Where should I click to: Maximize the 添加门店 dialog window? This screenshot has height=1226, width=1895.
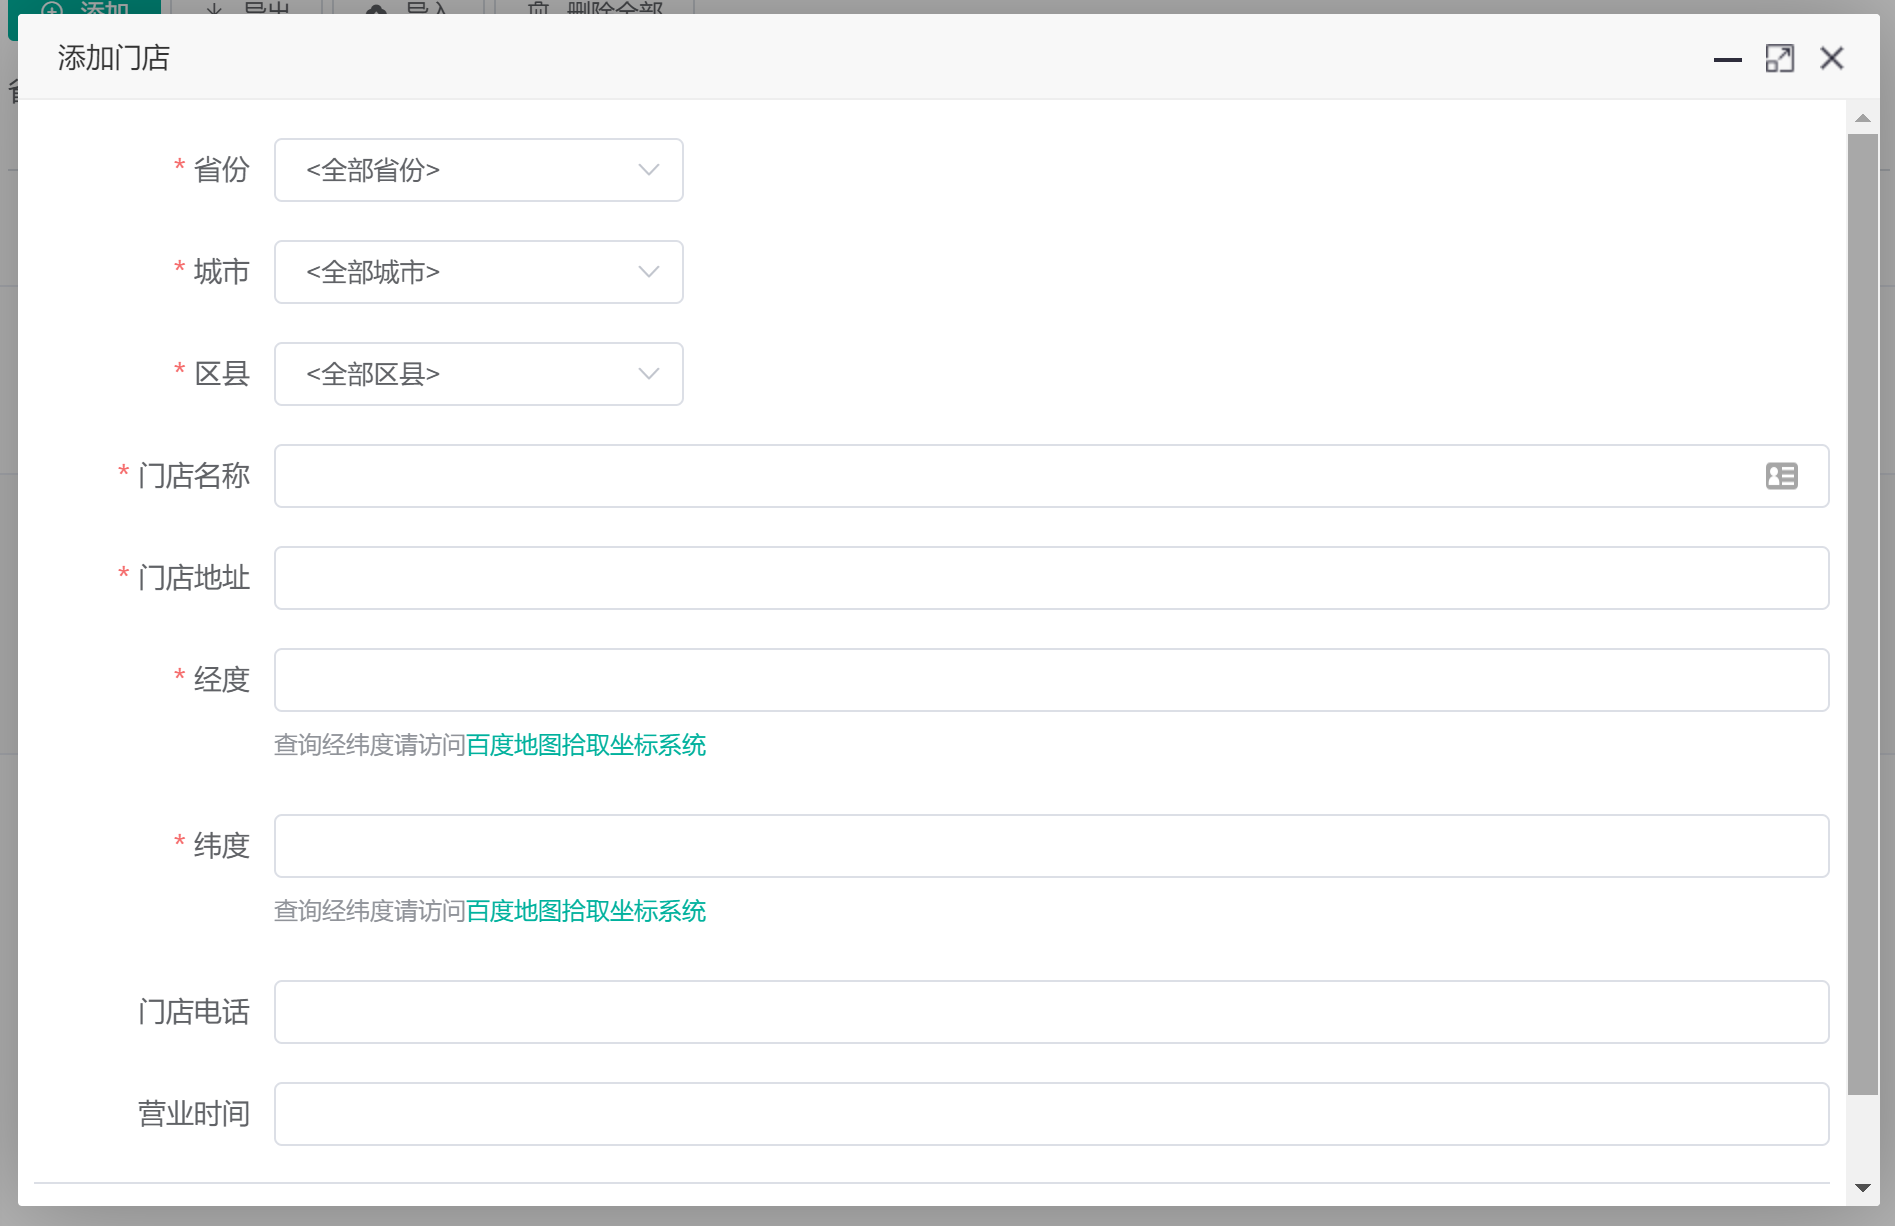click(x=1779, y=59)
